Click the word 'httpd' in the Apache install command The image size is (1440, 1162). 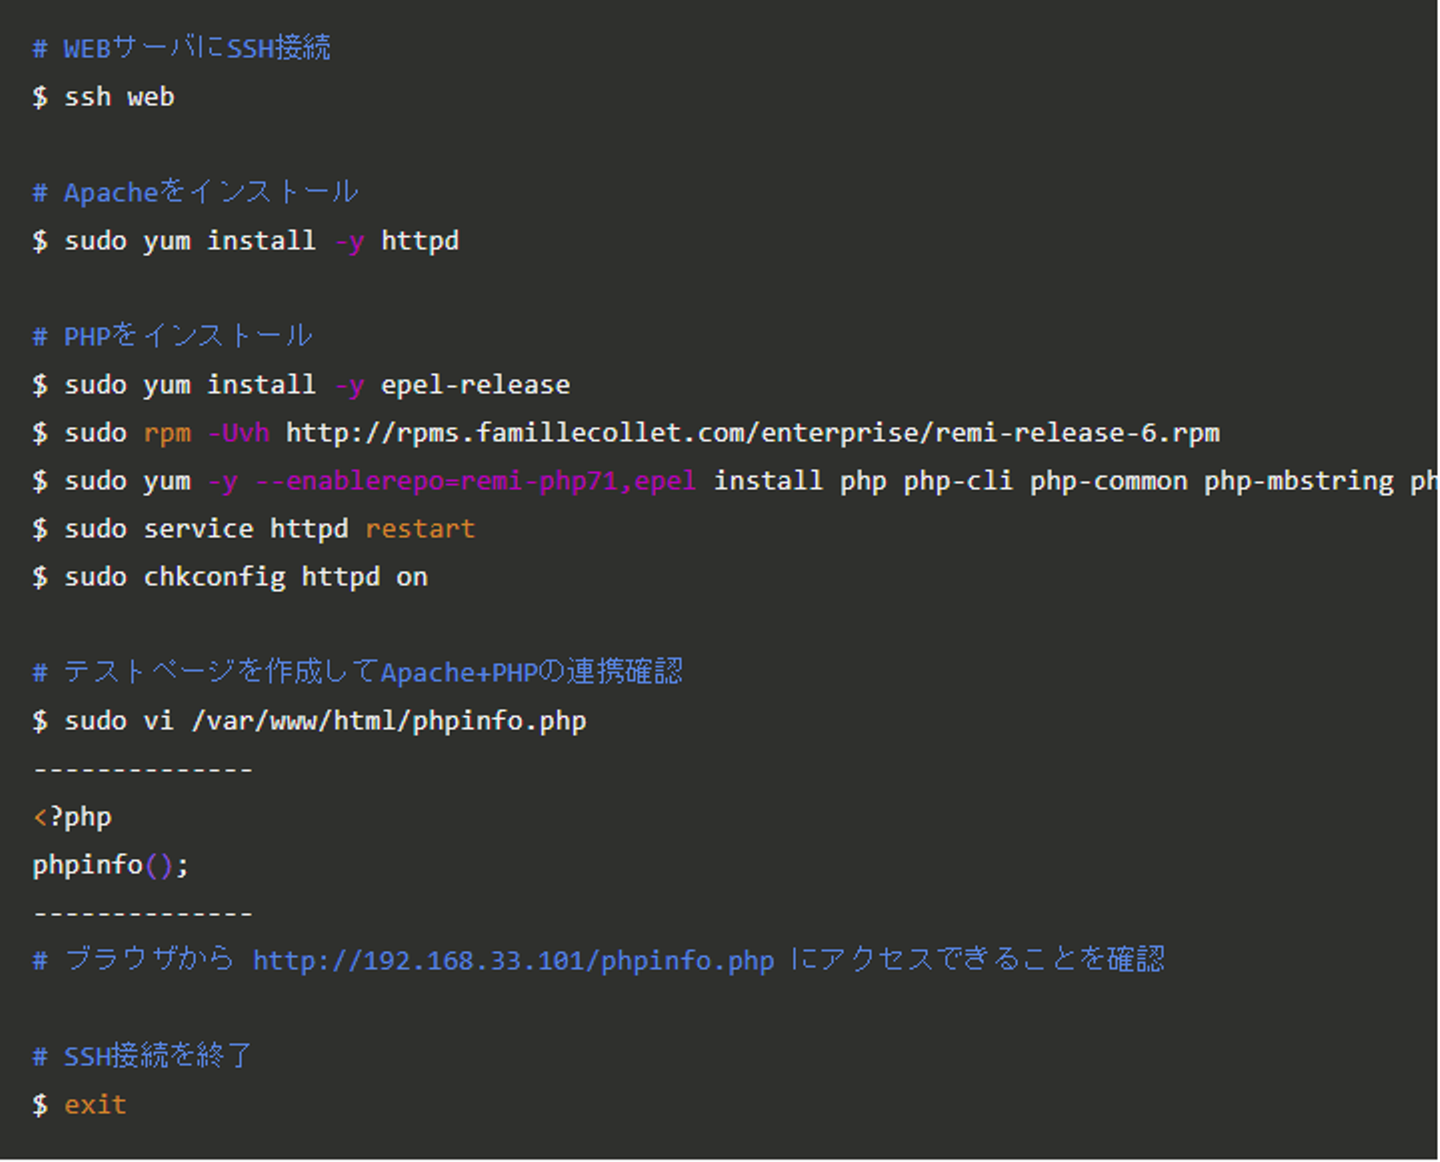coord(420,241)
